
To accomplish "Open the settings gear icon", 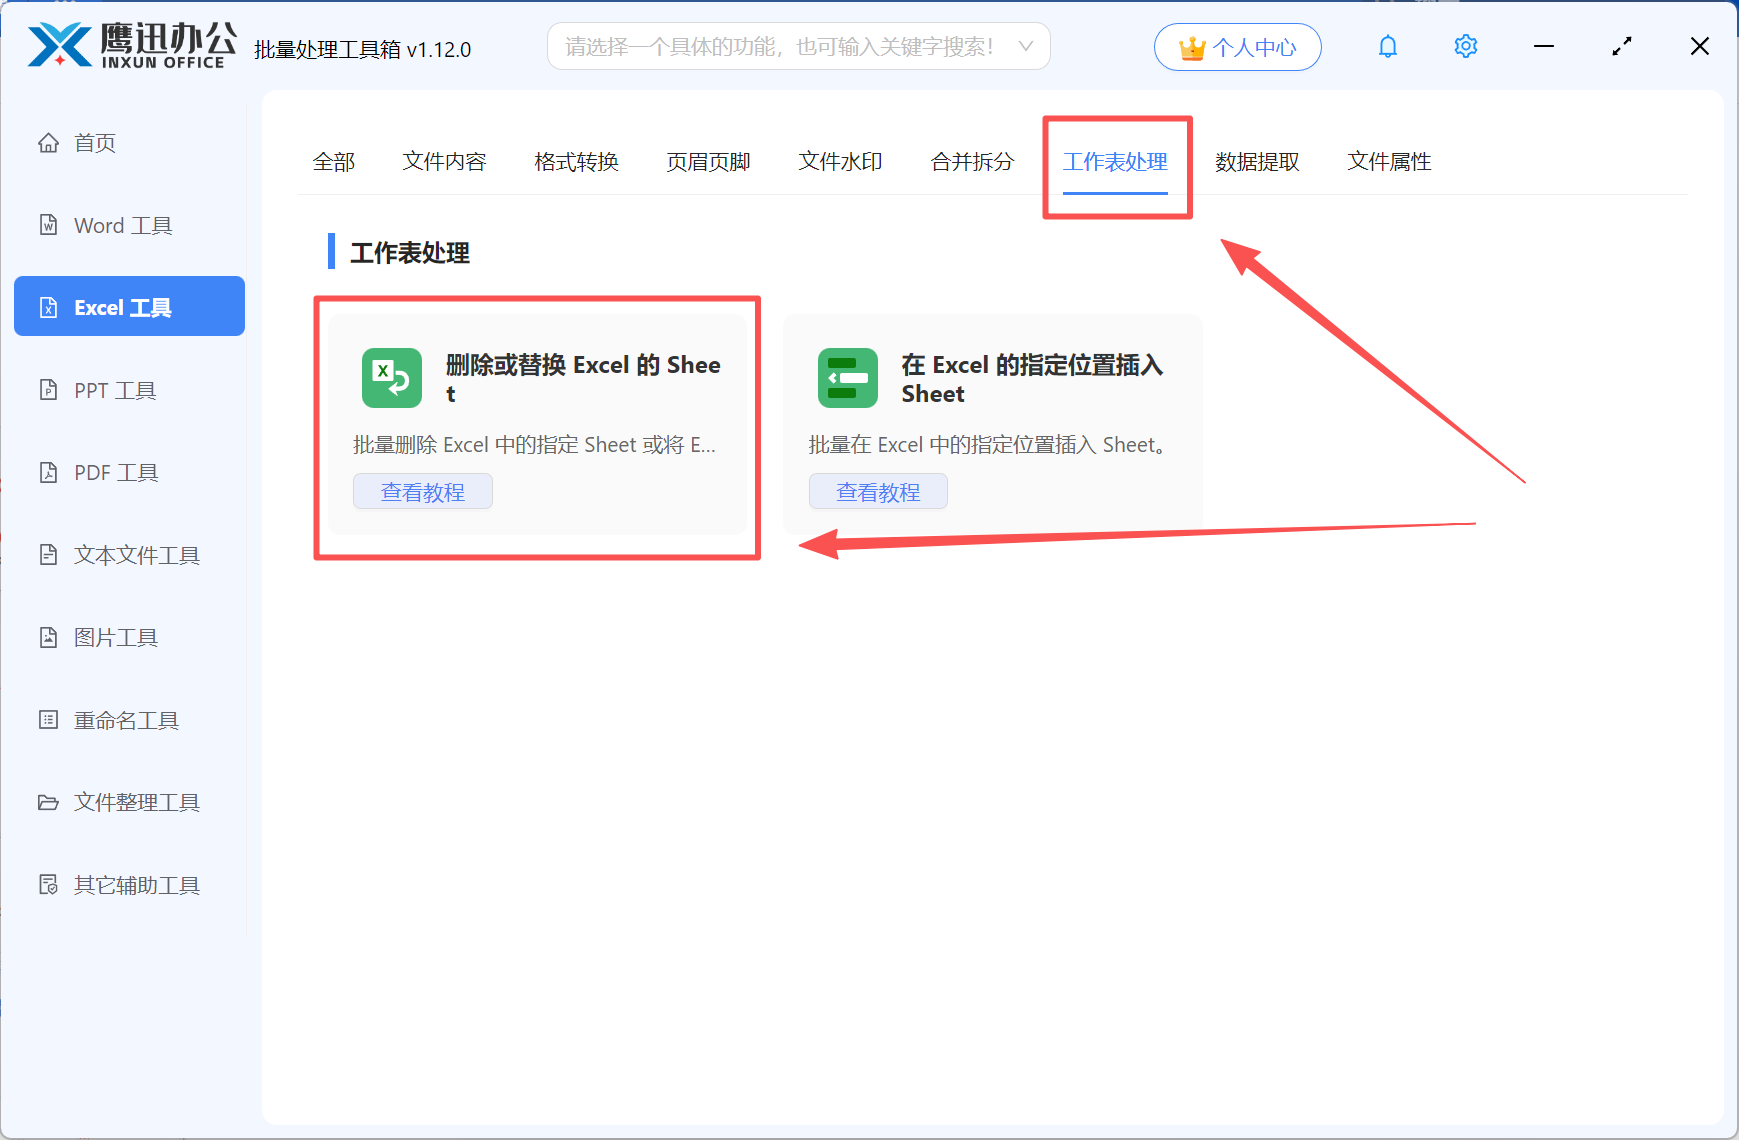I will tap(1465, 45).
